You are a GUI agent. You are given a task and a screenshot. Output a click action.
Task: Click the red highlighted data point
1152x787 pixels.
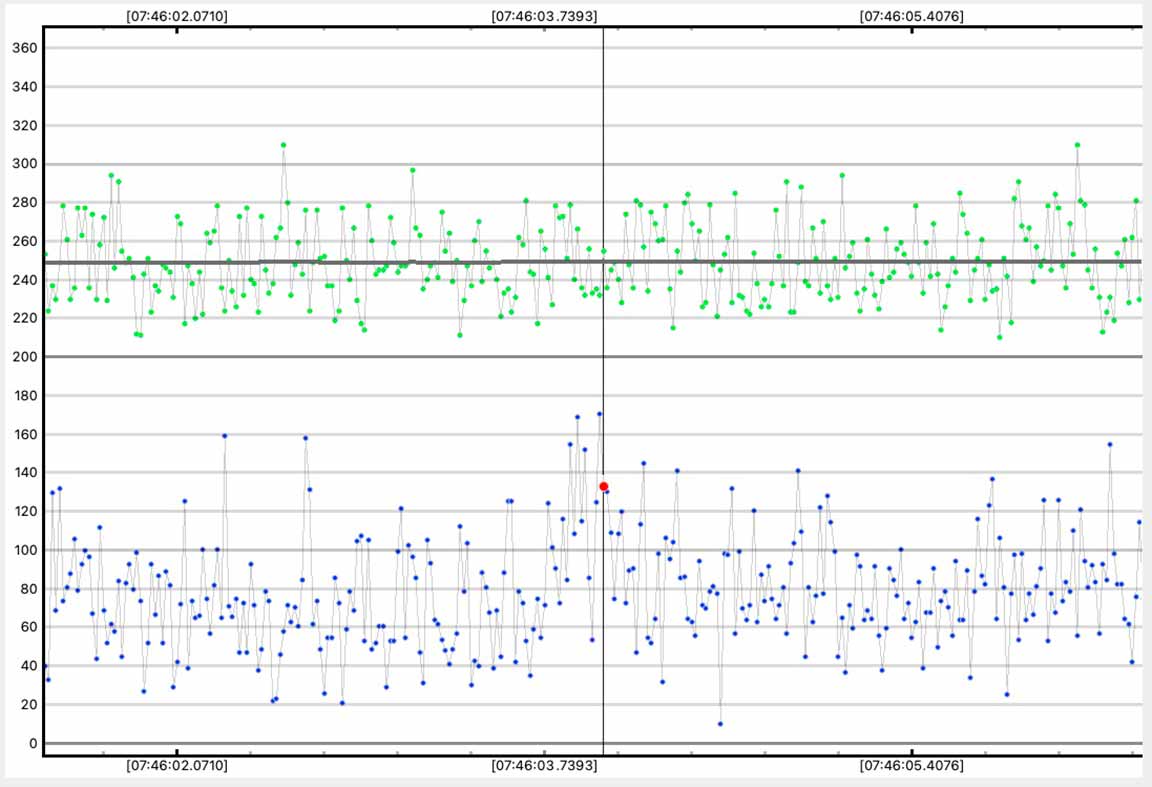603,486
